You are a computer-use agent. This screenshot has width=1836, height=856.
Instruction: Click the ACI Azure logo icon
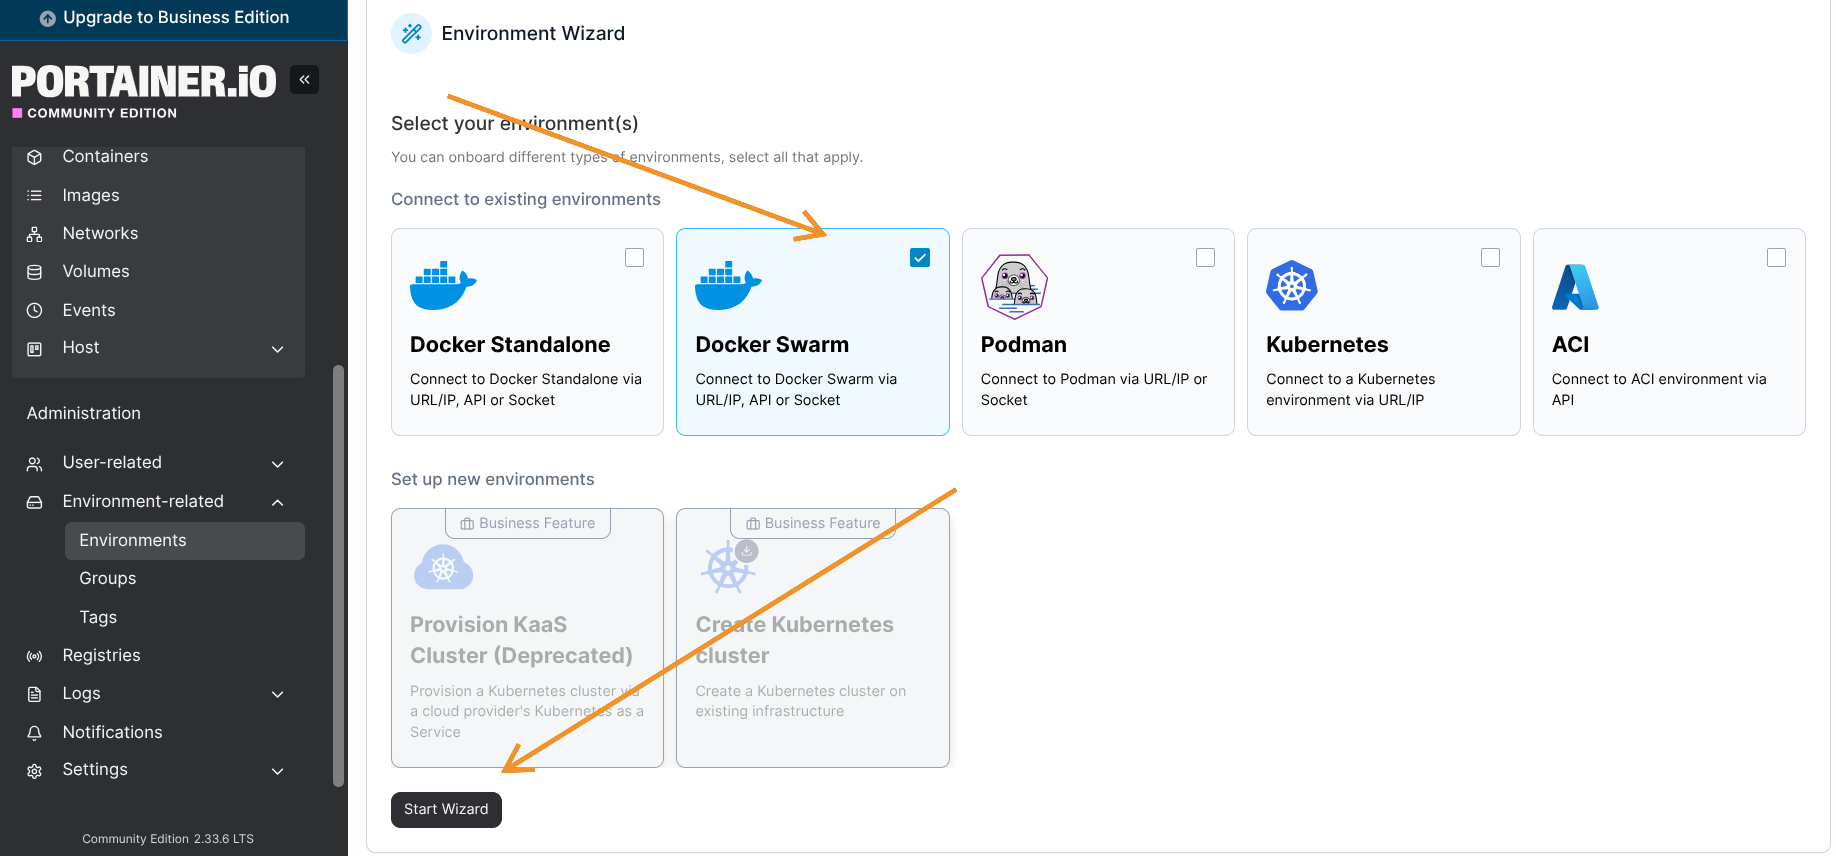(1574, 287)
